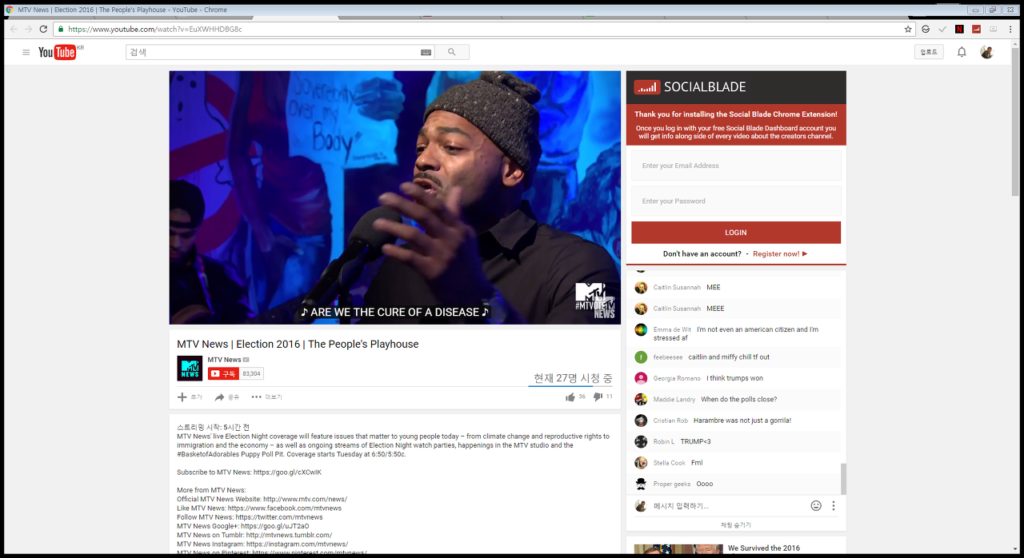Screen dimensions: 1024x558
Task: Open the on-screen keyboard icon in search box
Action: click(x=426, y=52)
